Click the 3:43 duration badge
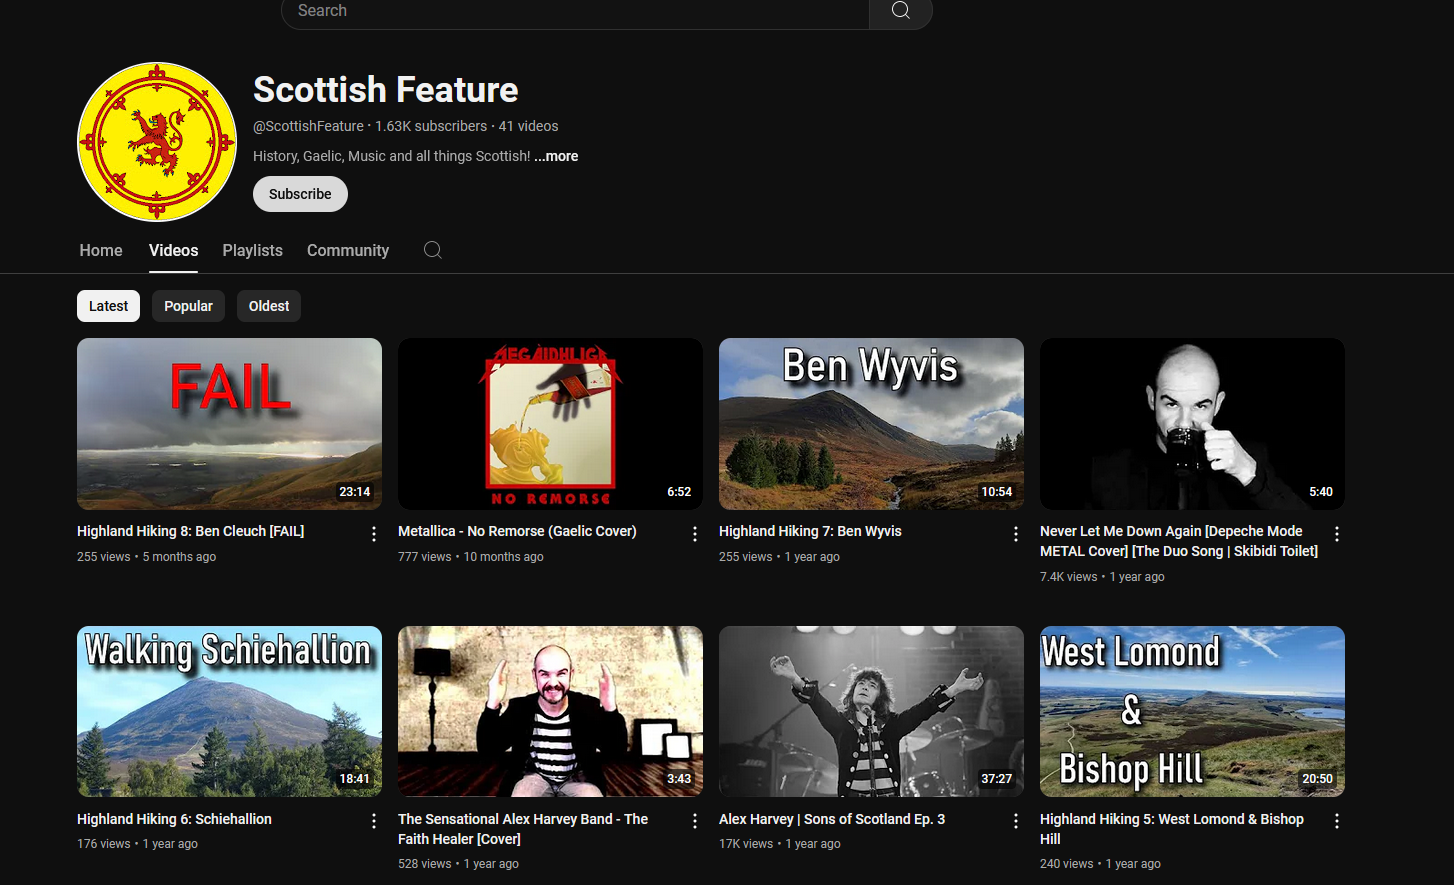Viewport: 1454px width, 885px height. click(679, 779)
